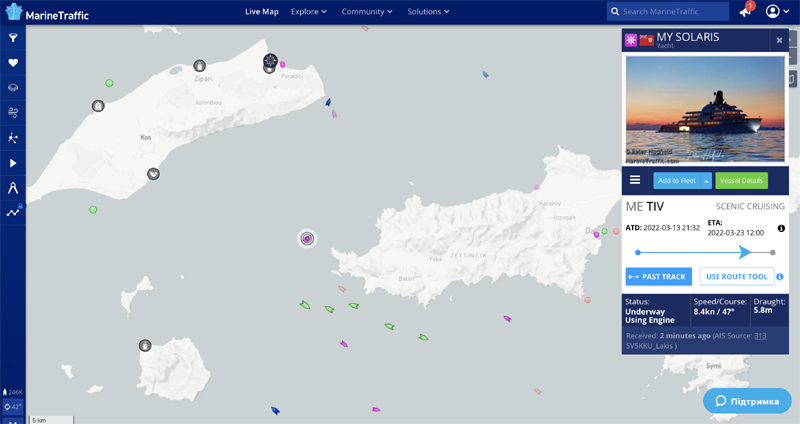Open the Add to Fleet dropdown arrow
Image resolution: width=800 pixels, height=424 pixels.
tap(707, 181)
